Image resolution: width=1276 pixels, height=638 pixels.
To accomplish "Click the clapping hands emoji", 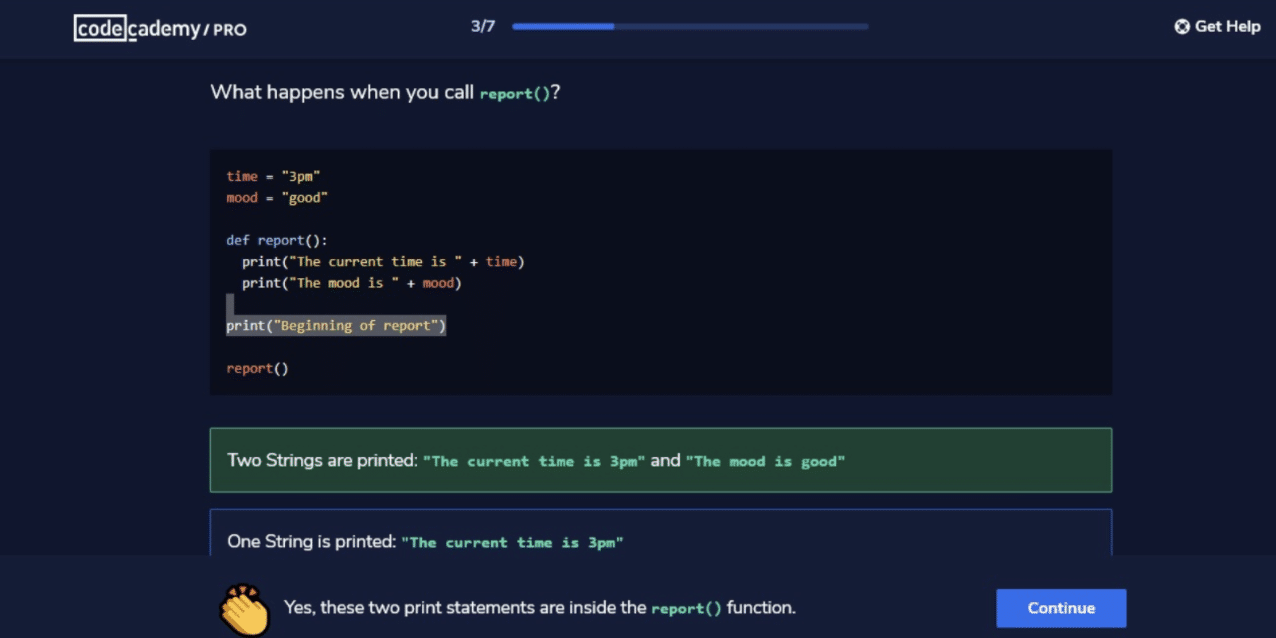I will tap(245, 608).
